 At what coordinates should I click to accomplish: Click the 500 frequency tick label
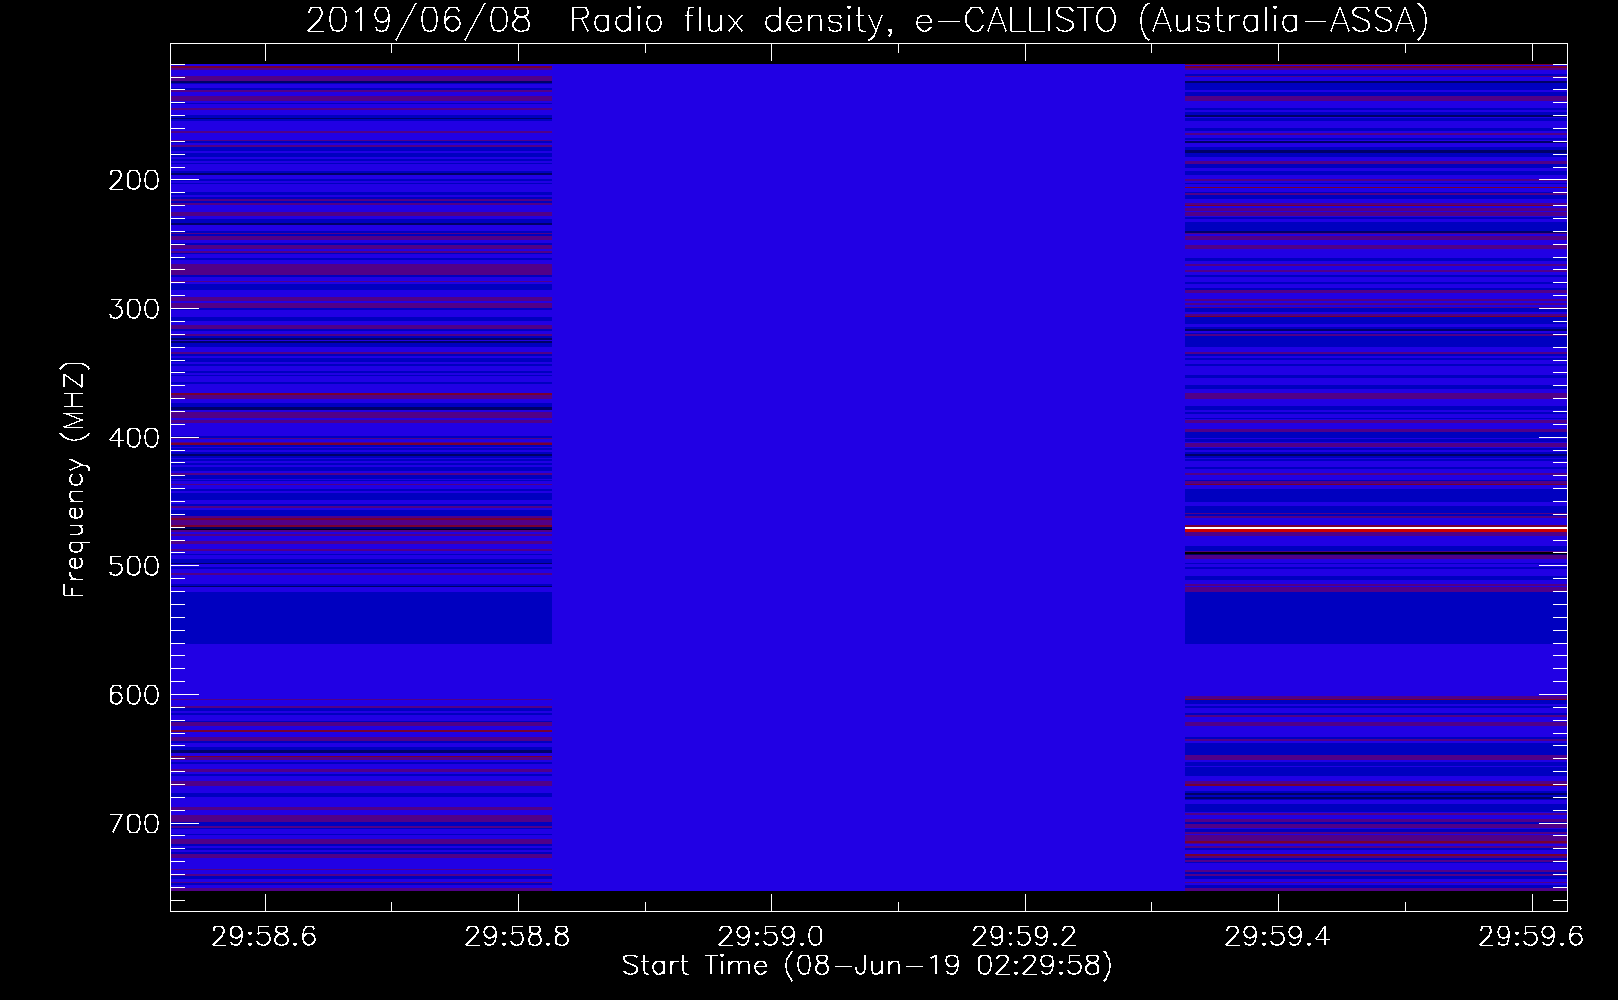click(134, 566)
